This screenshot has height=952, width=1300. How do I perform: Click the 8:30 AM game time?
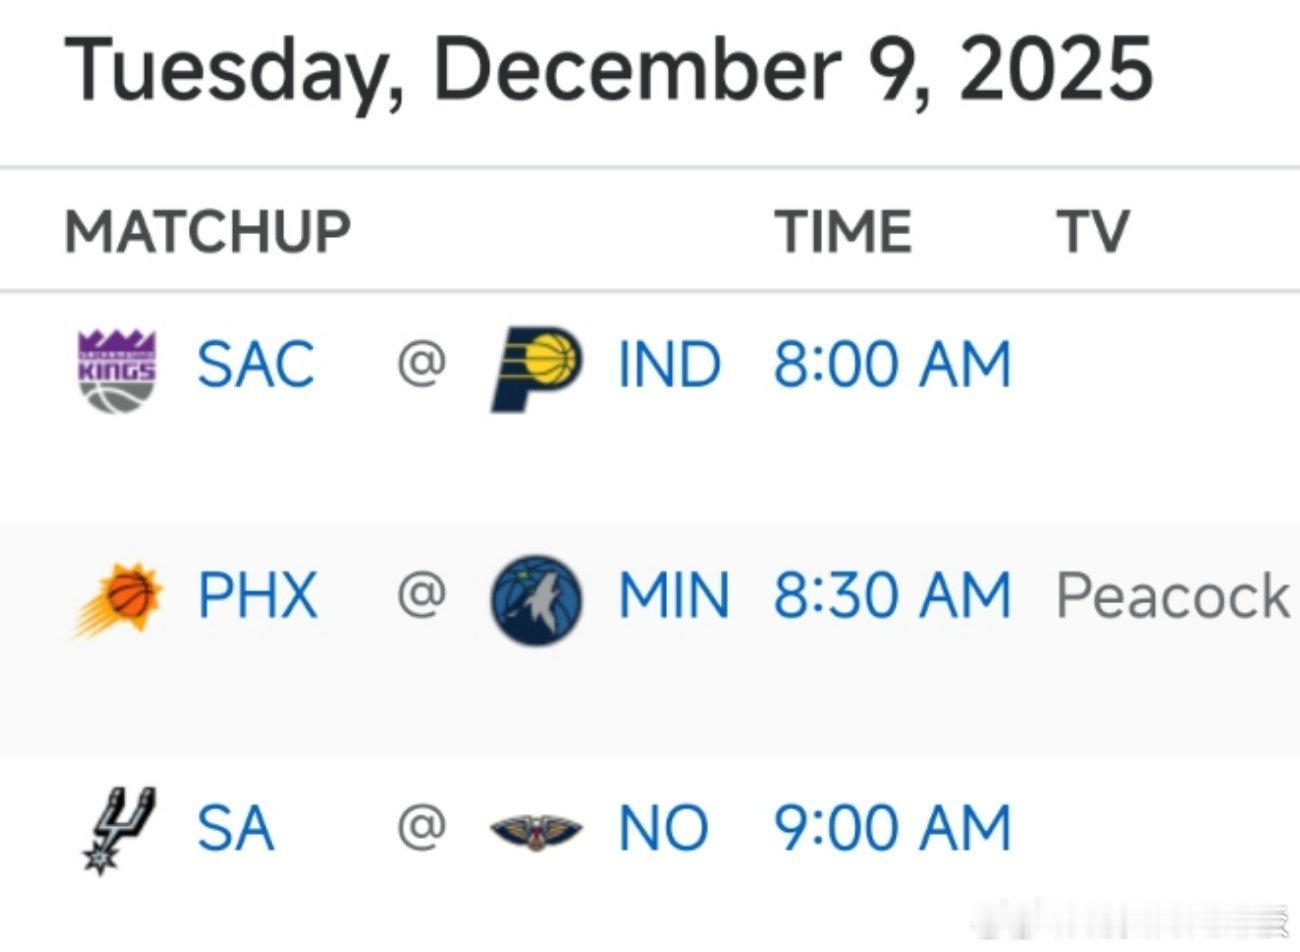click(x=892, y=596)
